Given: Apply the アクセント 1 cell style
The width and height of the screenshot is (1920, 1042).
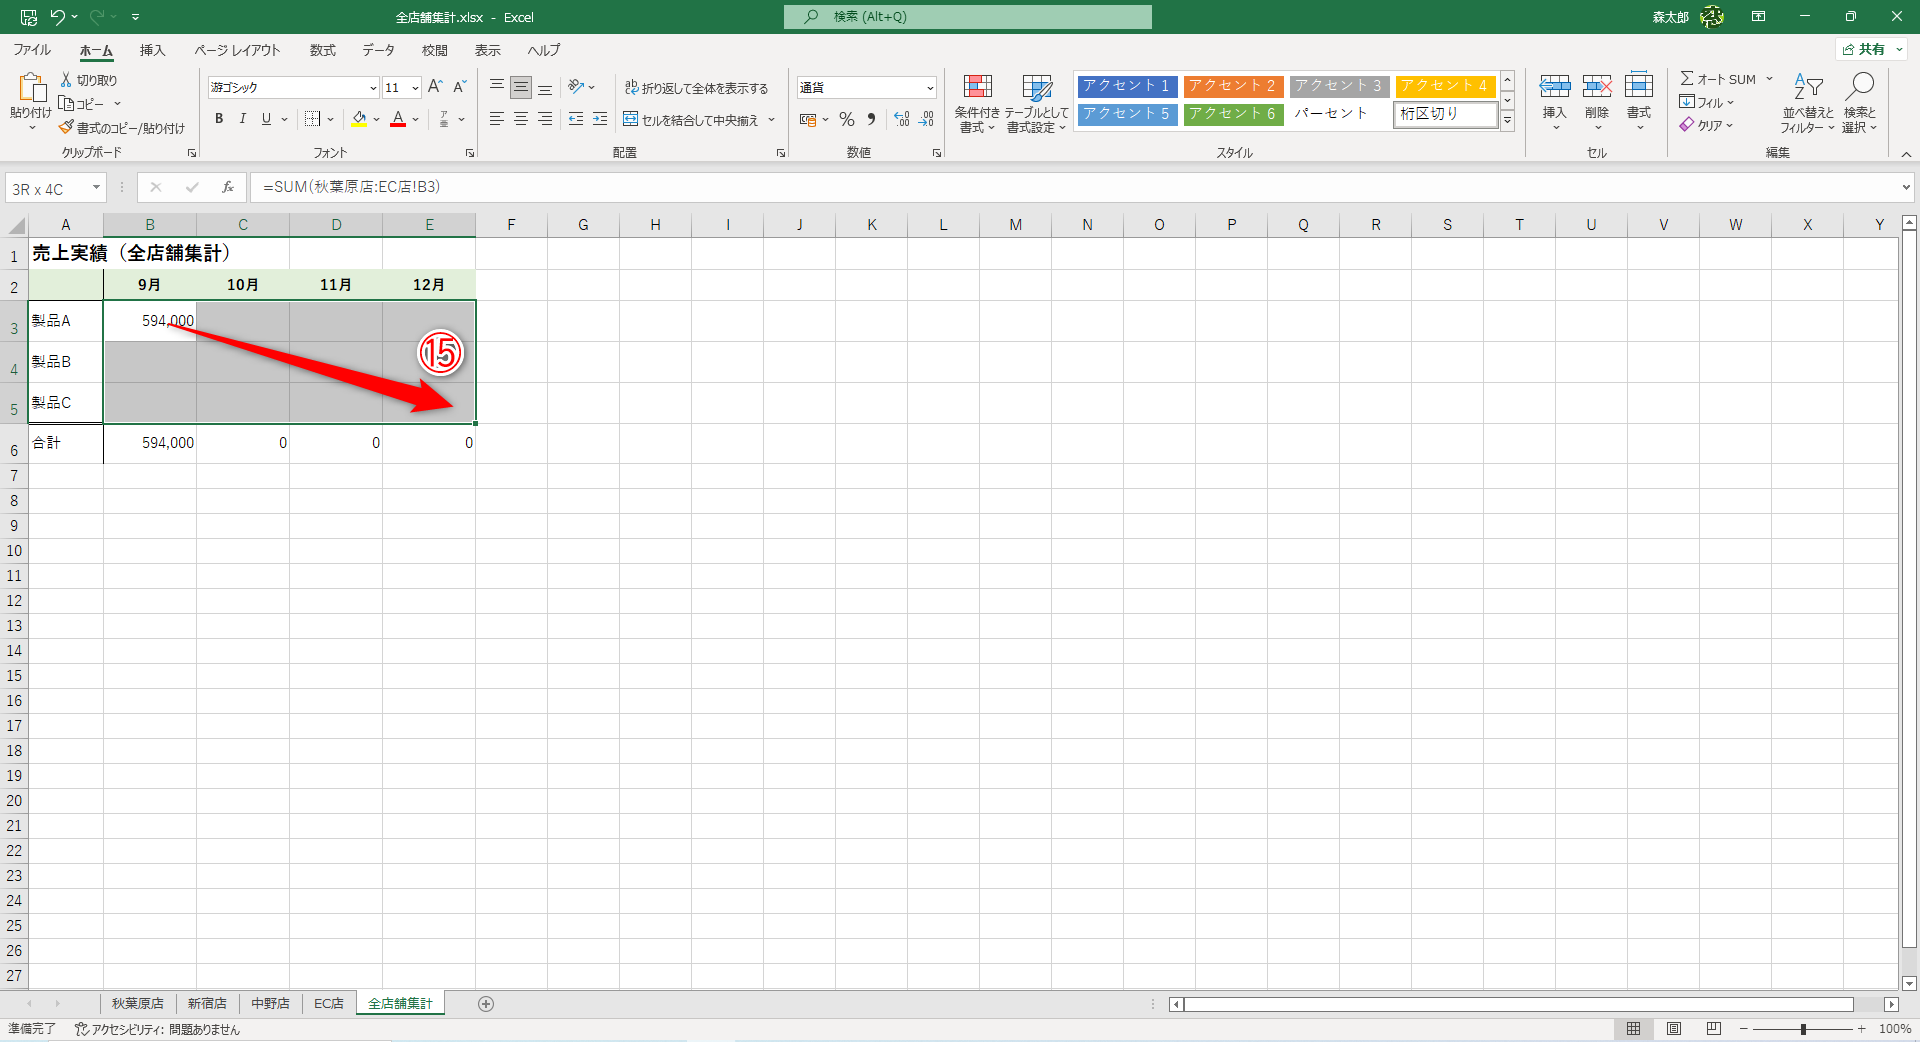Looking at the screenshot, I should (1127, 86).
